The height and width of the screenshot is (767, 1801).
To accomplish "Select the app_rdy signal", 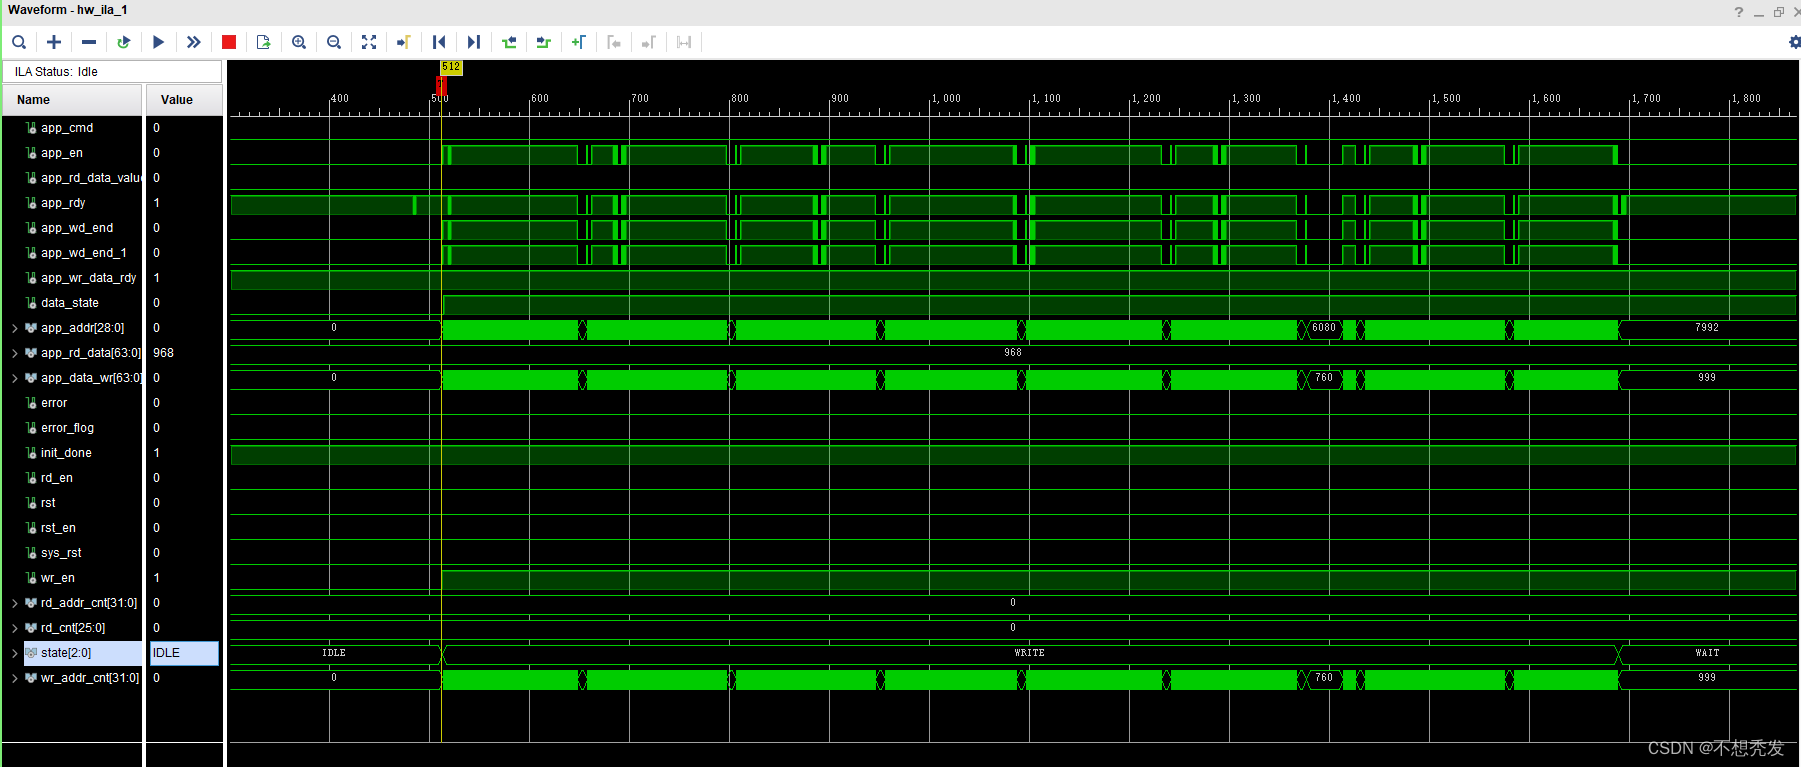I will [x=63, y=203].
